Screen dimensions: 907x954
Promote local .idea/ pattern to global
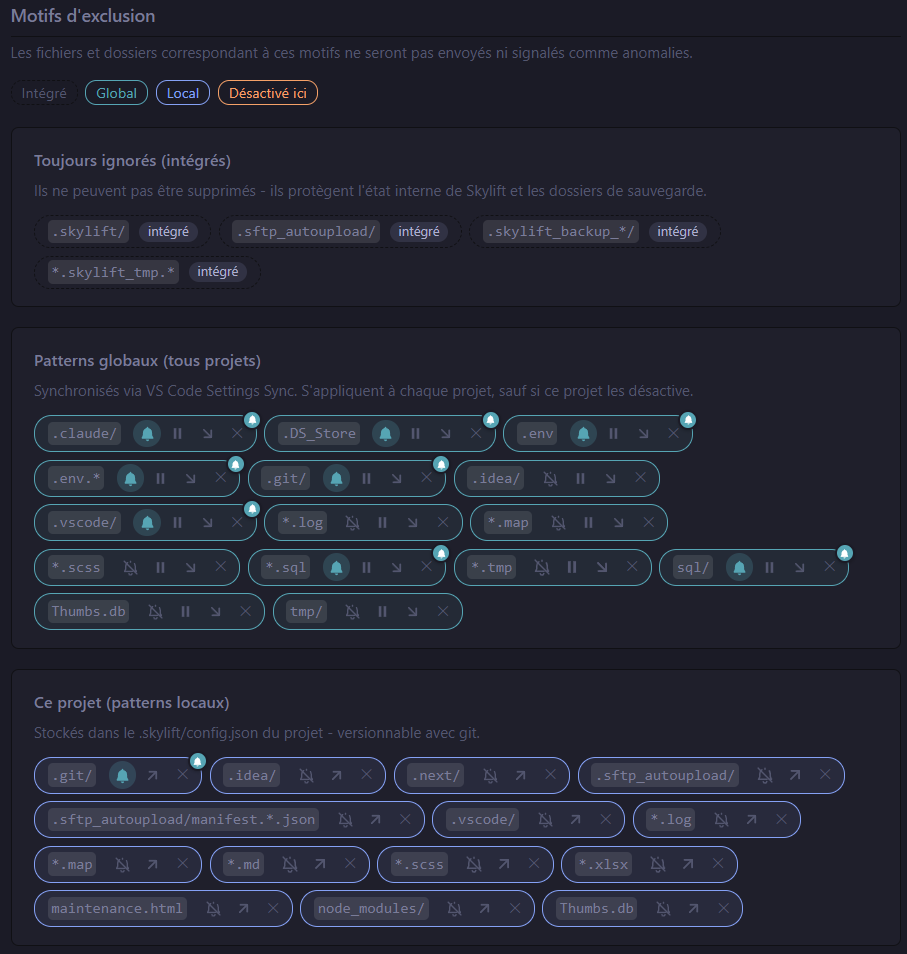[336, 776]
